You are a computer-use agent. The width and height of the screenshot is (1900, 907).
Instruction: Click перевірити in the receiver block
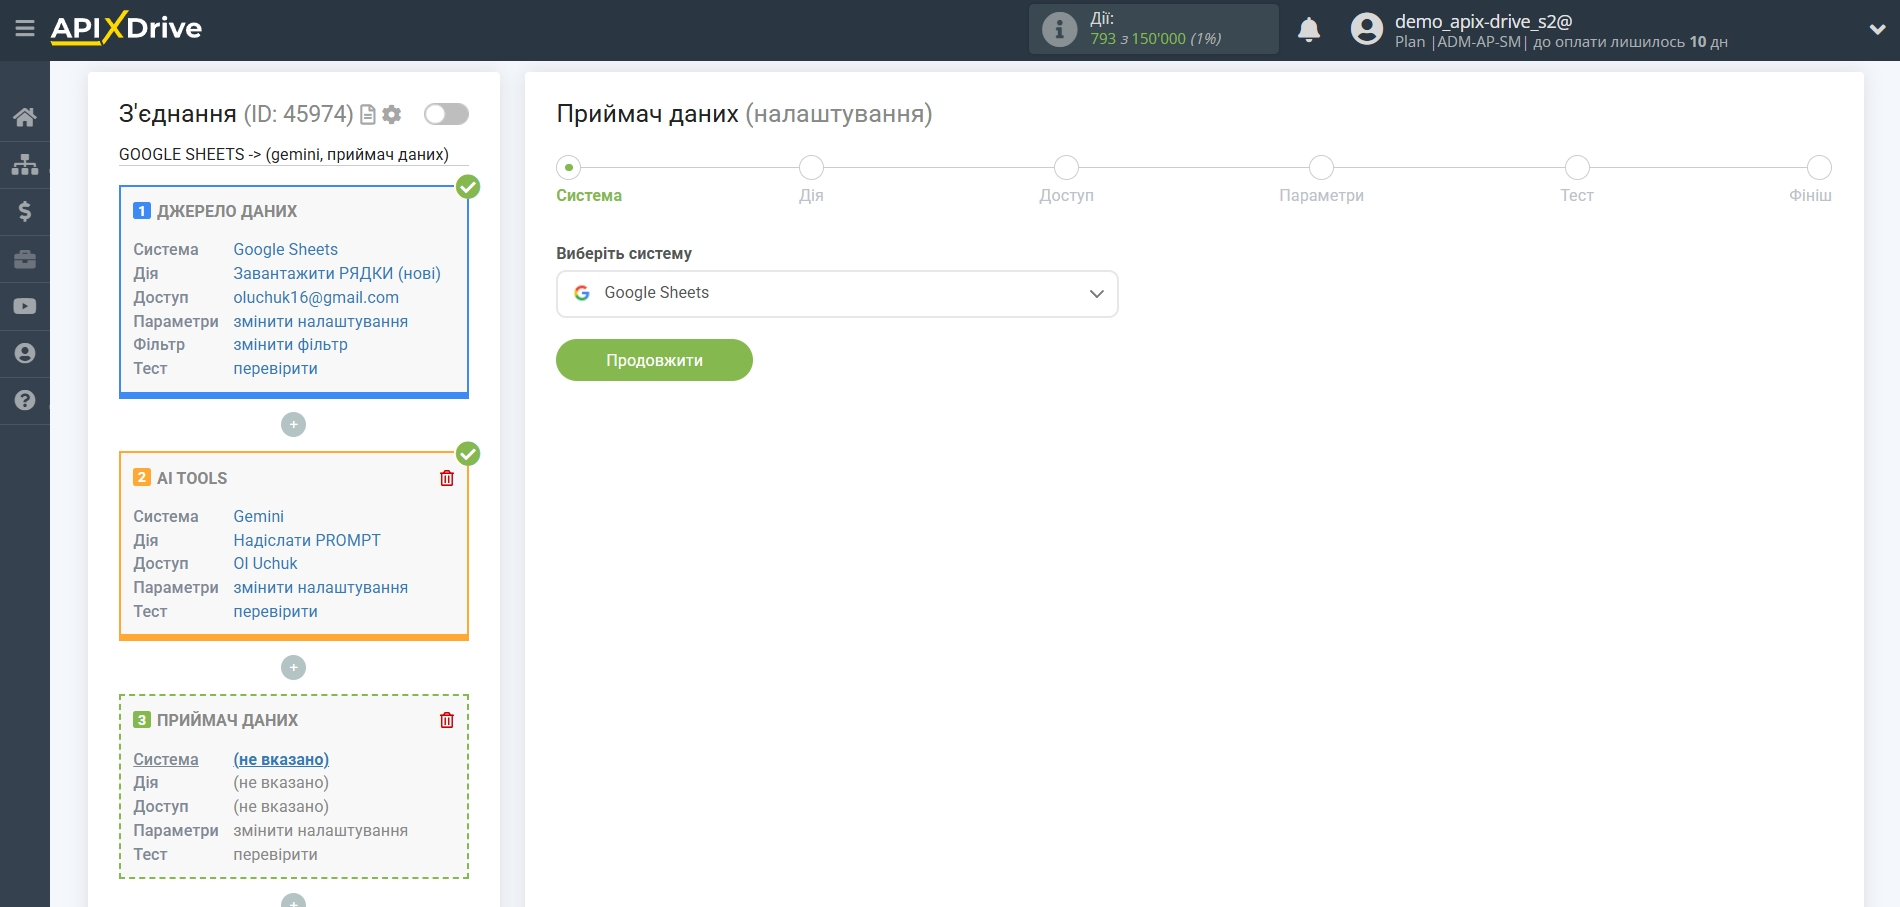coord(275,854)
